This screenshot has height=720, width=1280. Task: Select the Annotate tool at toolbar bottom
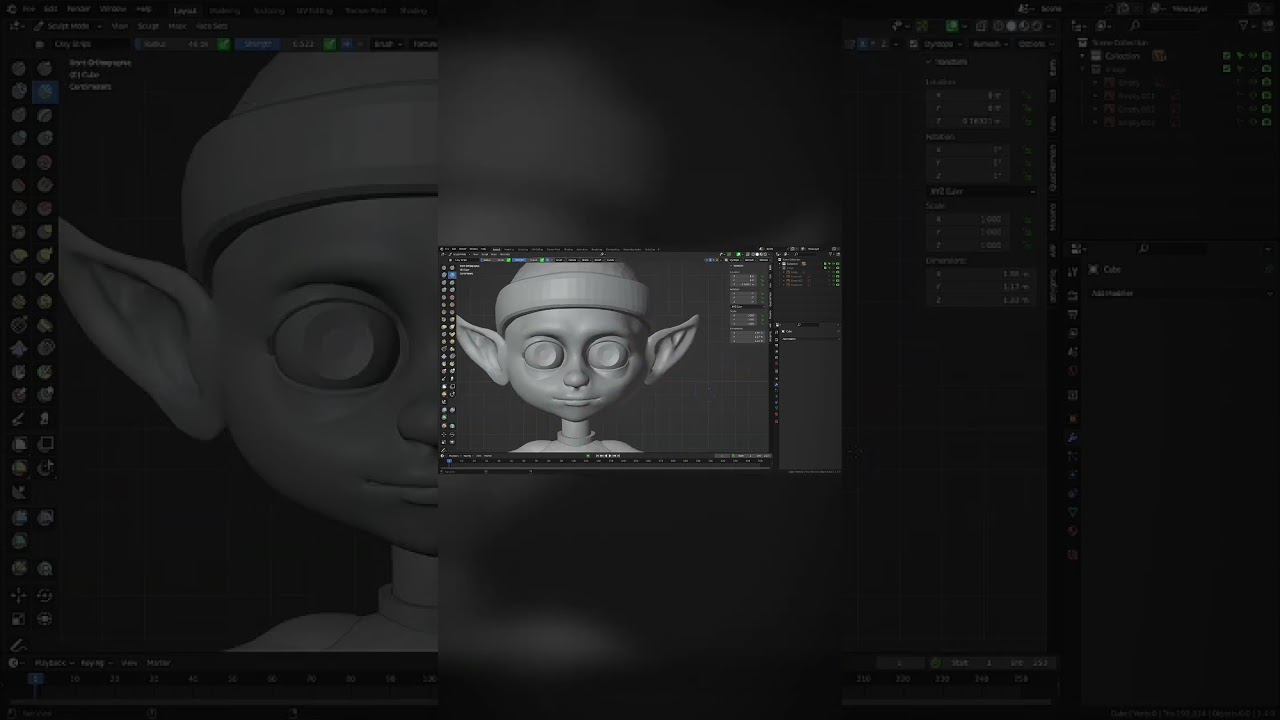(19, 645)
